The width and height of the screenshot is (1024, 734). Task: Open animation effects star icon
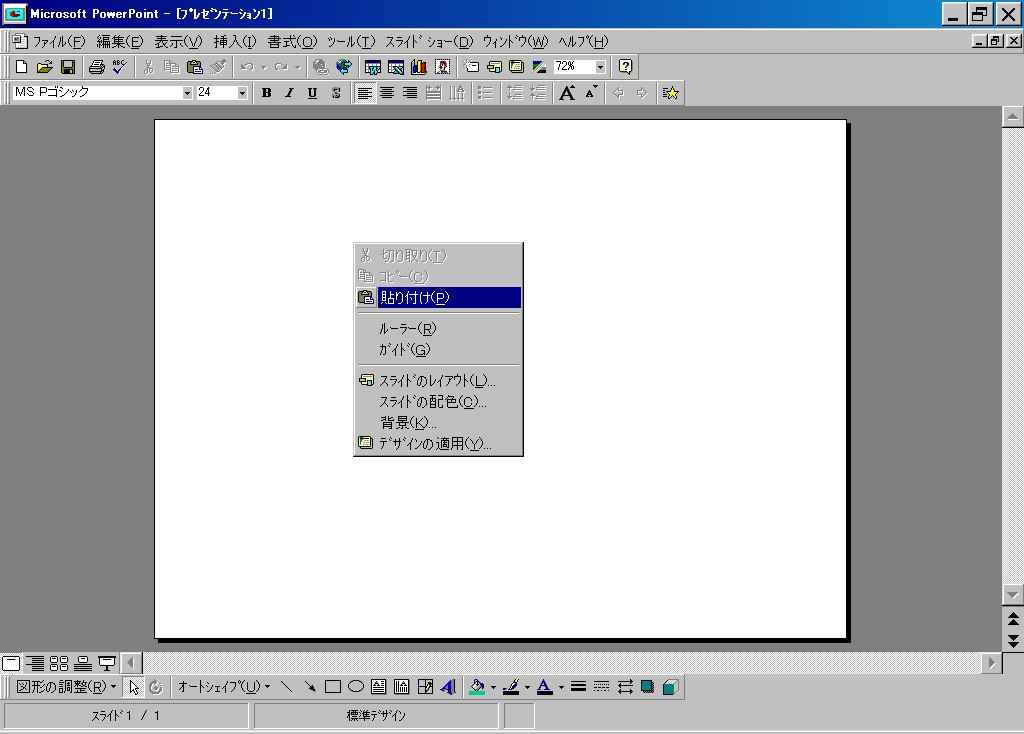pyautogui.click(x=670, y=93)
